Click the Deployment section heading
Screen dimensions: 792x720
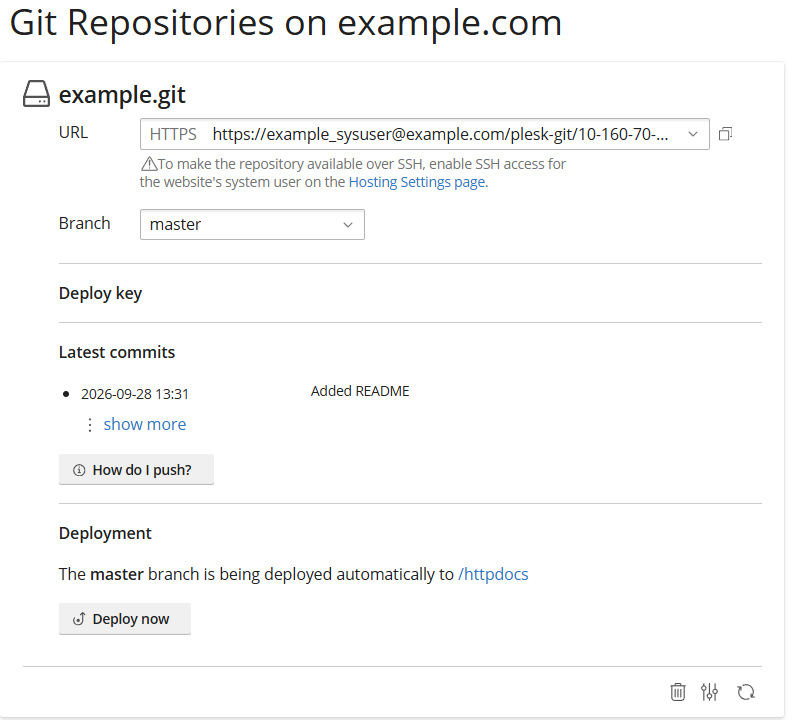click(105, 534)
